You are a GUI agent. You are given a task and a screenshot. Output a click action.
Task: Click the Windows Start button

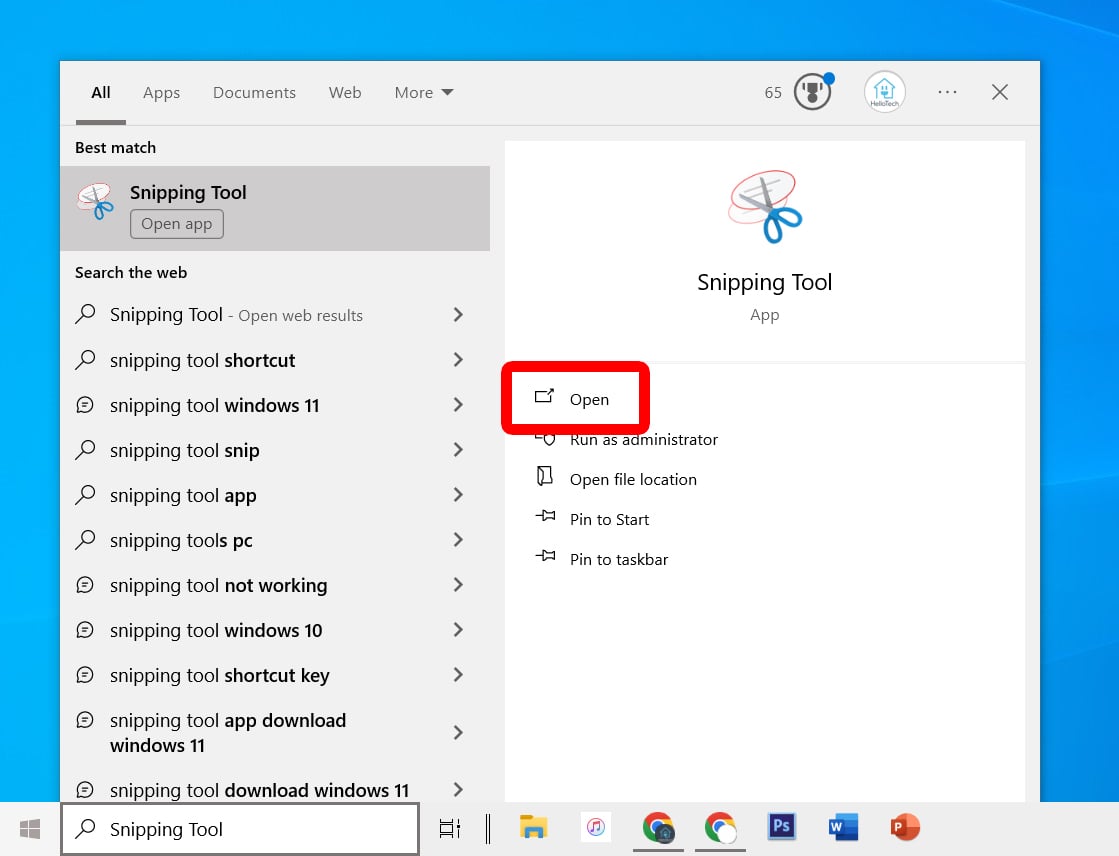(28, 828)
